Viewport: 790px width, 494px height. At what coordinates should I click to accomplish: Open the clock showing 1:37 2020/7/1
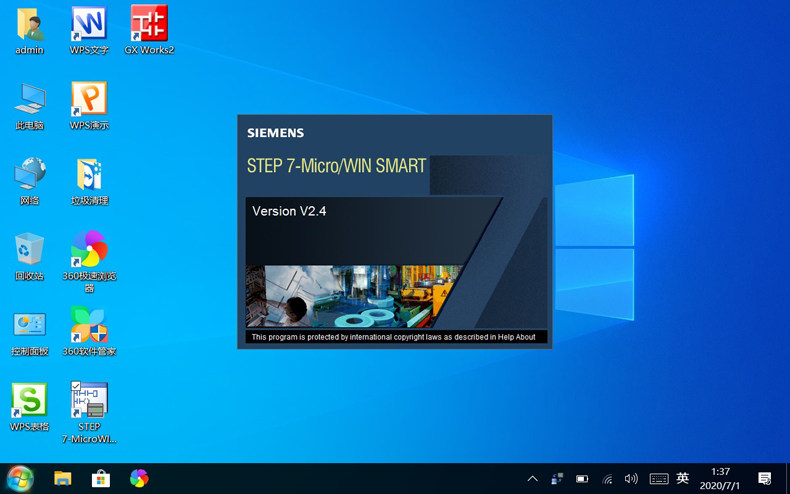coord(720,479)
